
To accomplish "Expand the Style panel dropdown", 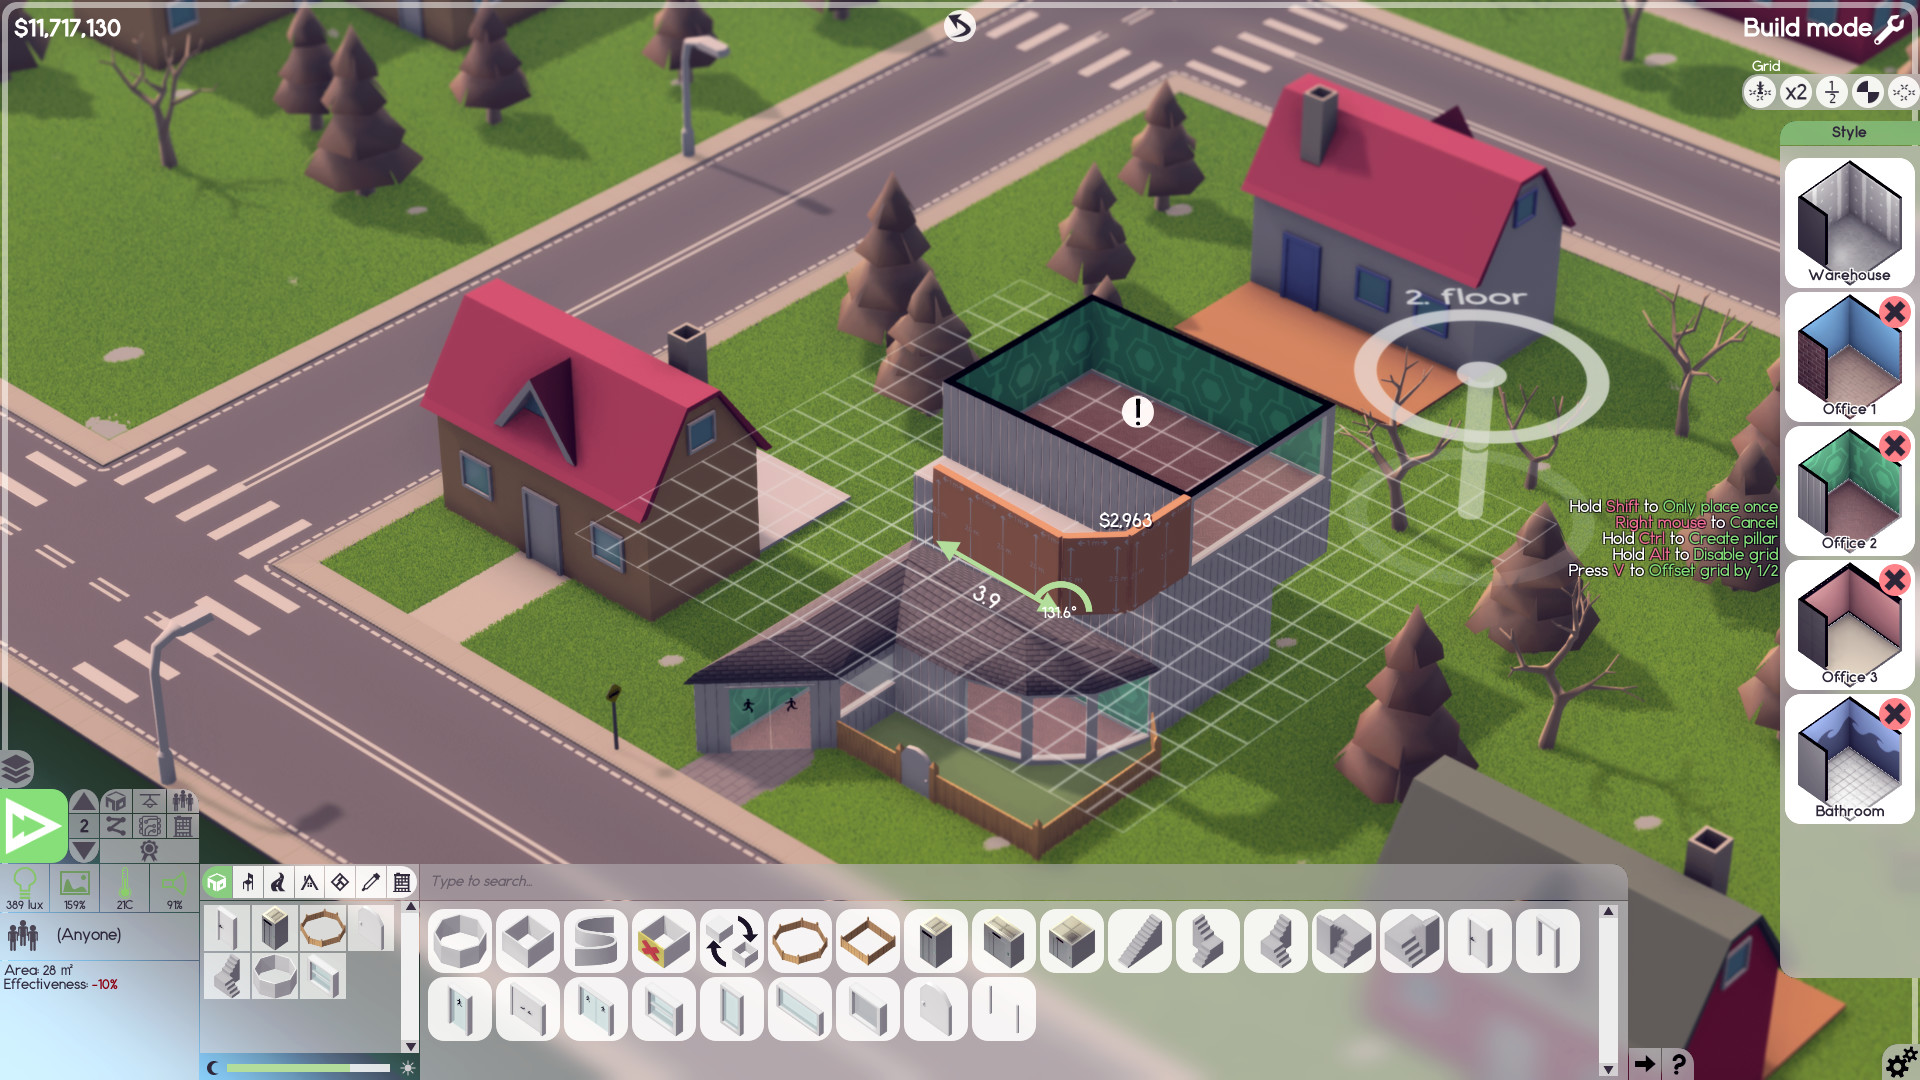I will pos(1847,131).
